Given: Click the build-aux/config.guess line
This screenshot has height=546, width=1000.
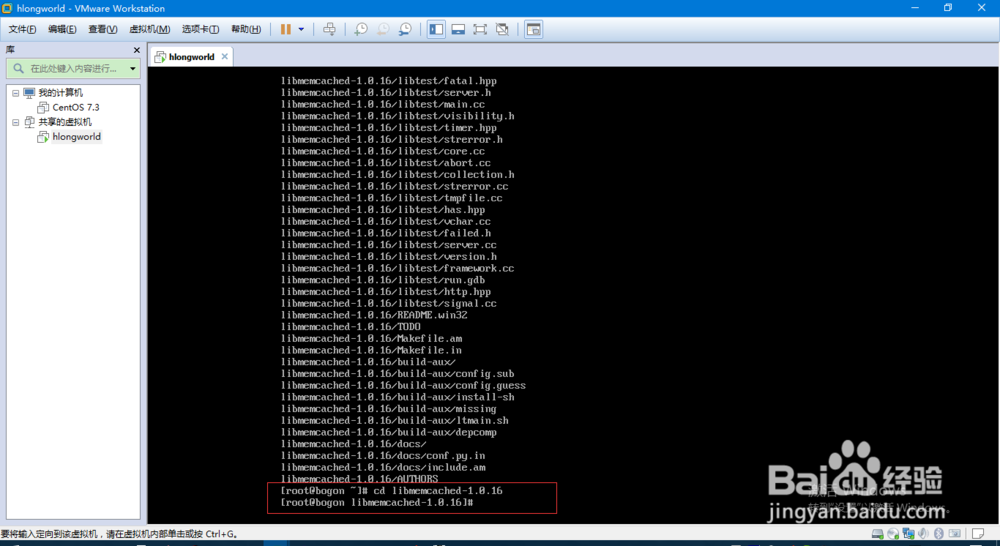Looking at the screenshot, I should pyautogui.click(x=403, y=385).
